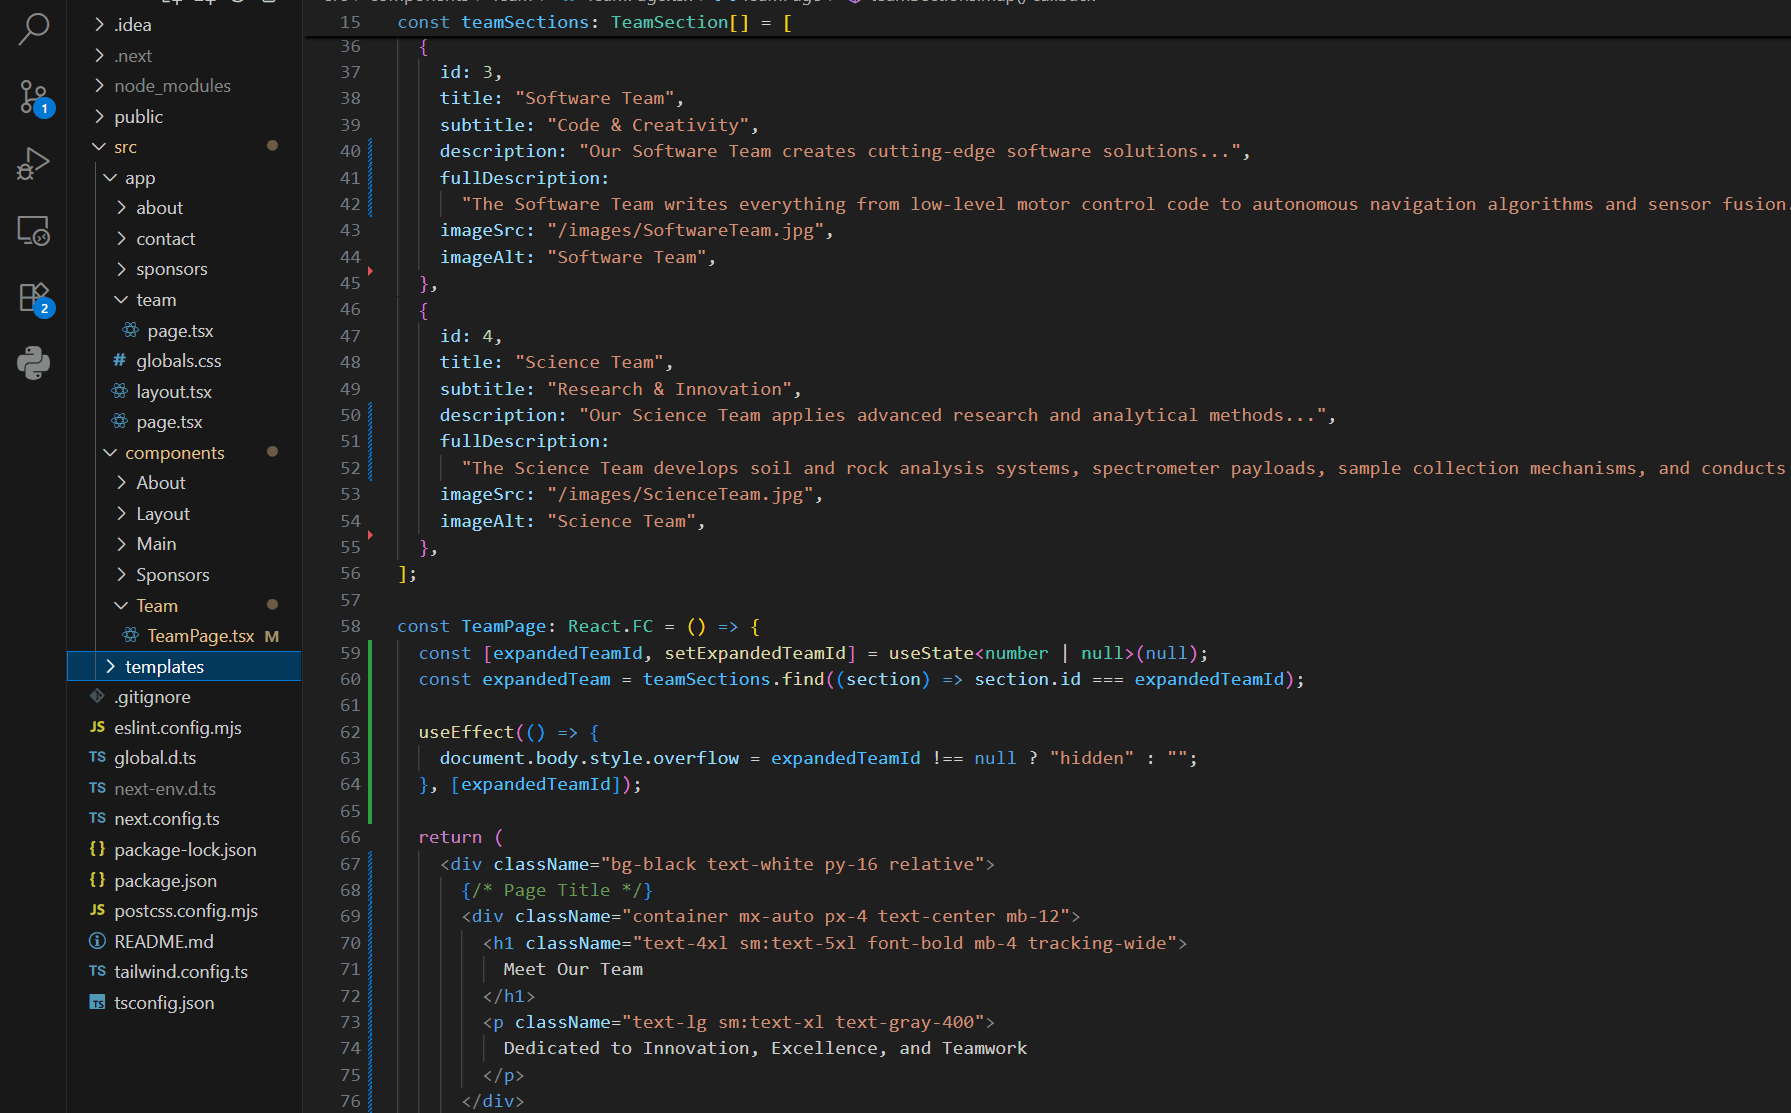Viewport: 1791px width, 1113px height.
Task: Select tailwind.config.ts in file tree
Action: coord(180,972)
